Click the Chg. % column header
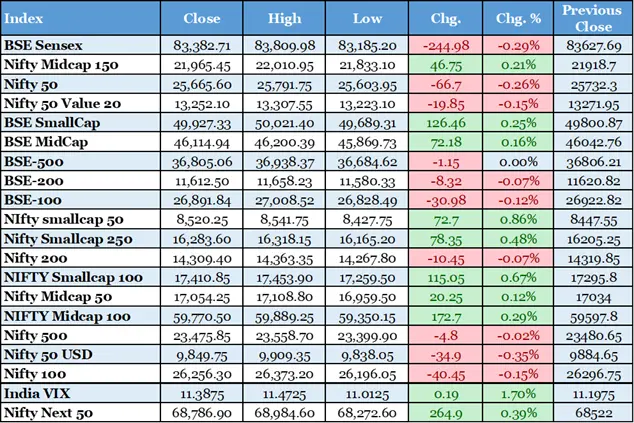Viewport: 634px width, 423px height. (x=516, y=18)
